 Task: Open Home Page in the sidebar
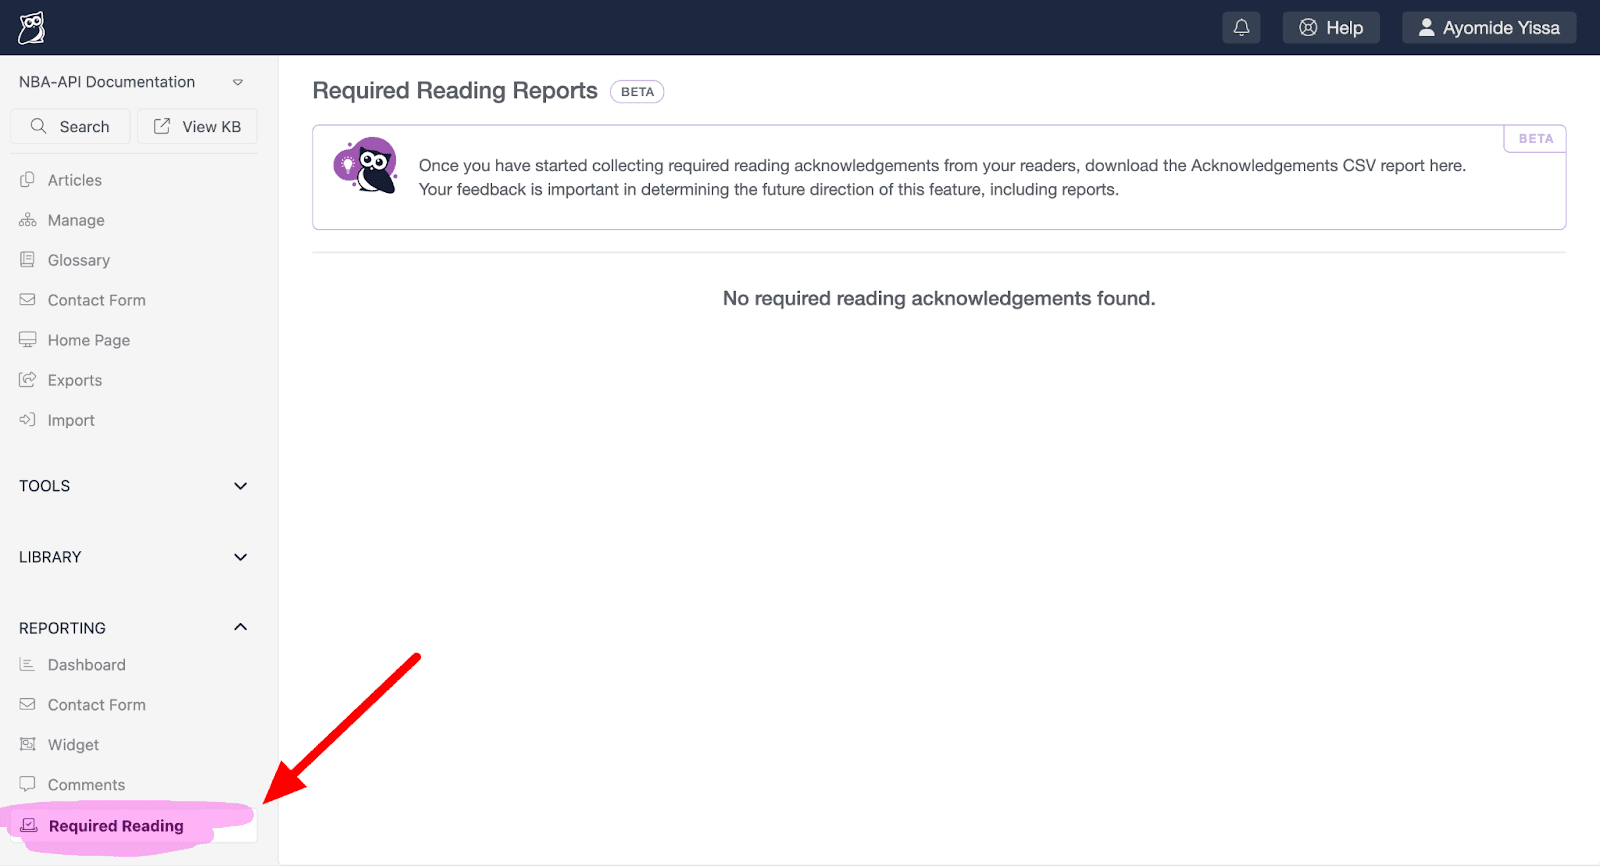coord(89,340)
